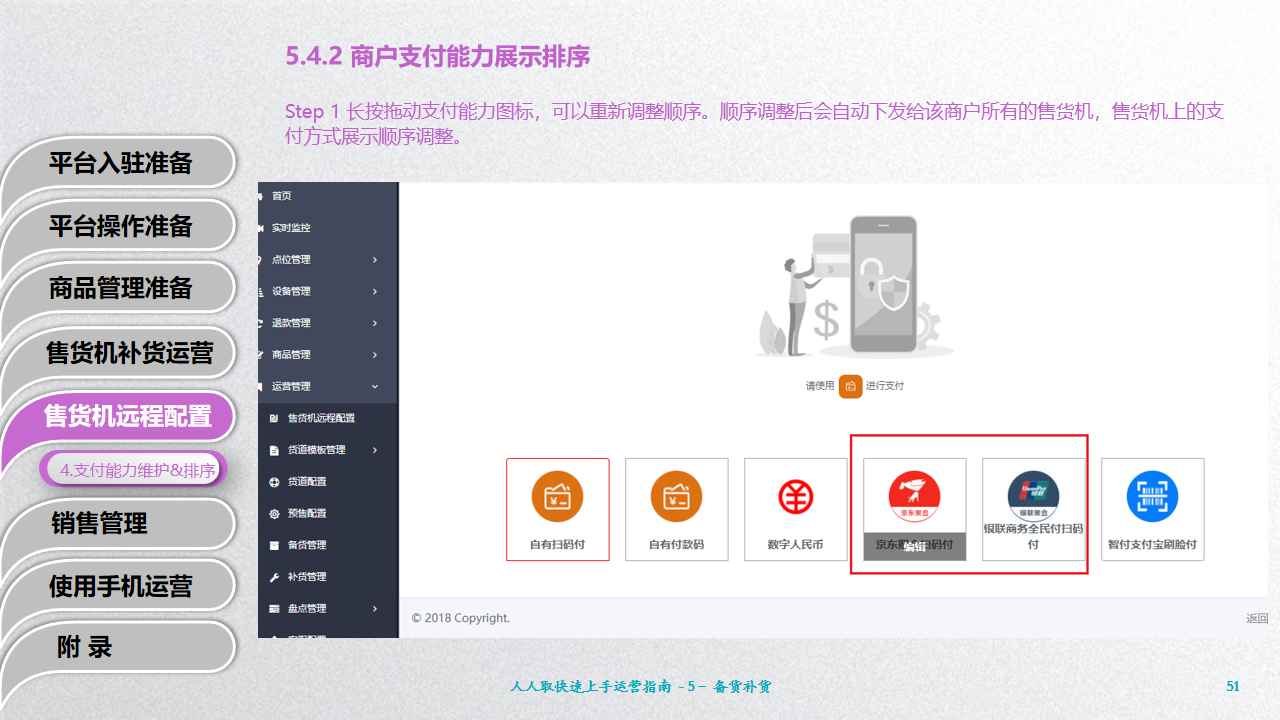Viewport: 1280px width, 720px height.
Task: Select 4.支付能力维护&排序 sub-section
Action: click(137, 470)
